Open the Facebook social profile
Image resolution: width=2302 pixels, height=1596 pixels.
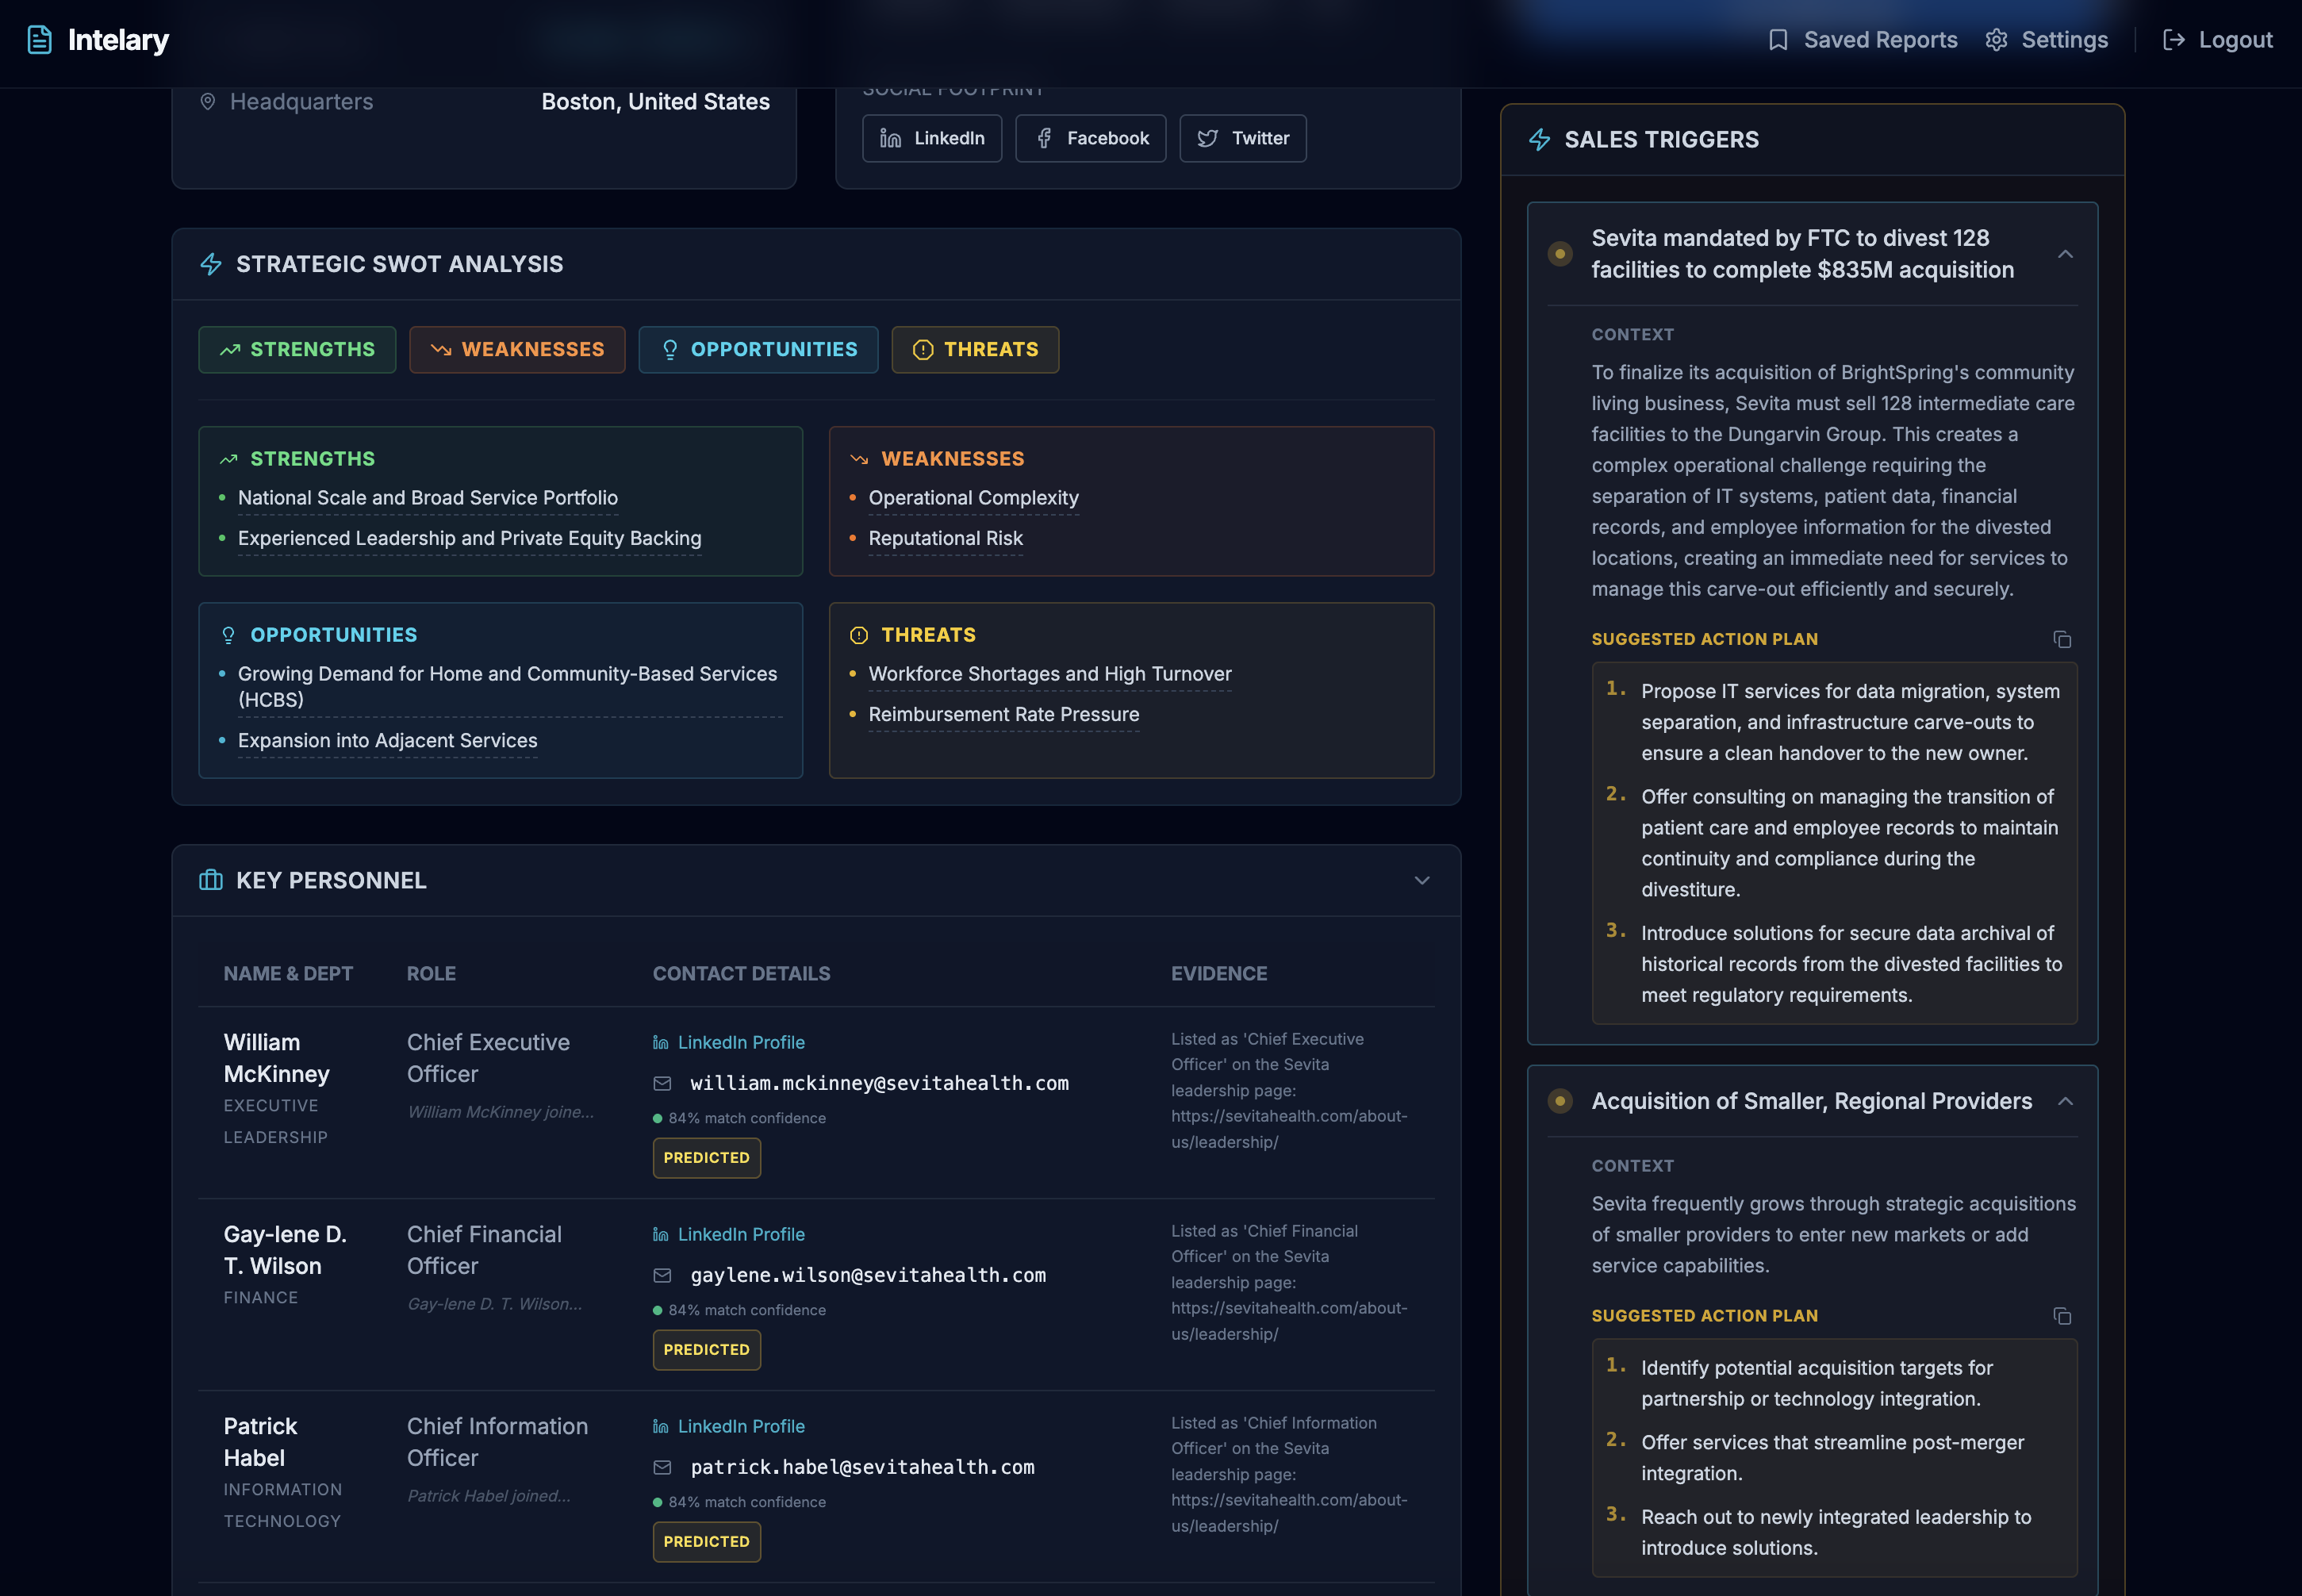tap(1090, 138)
